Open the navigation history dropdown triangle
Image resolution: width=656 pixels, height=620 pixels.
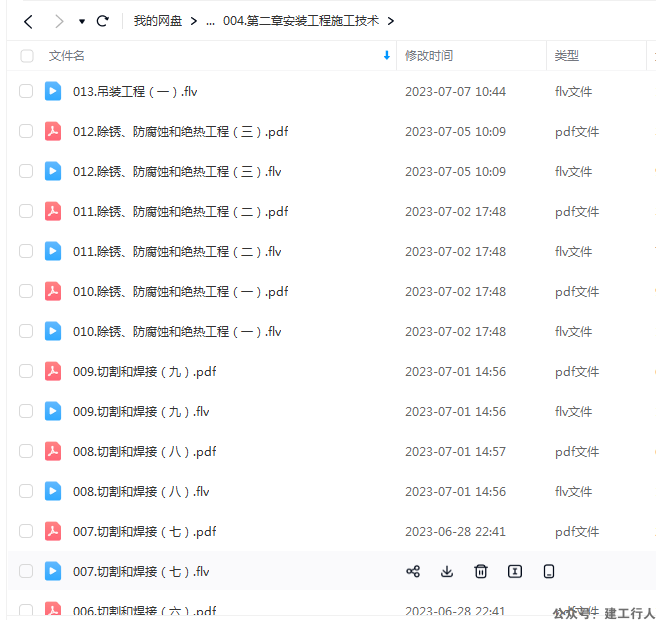coord(82,21)
